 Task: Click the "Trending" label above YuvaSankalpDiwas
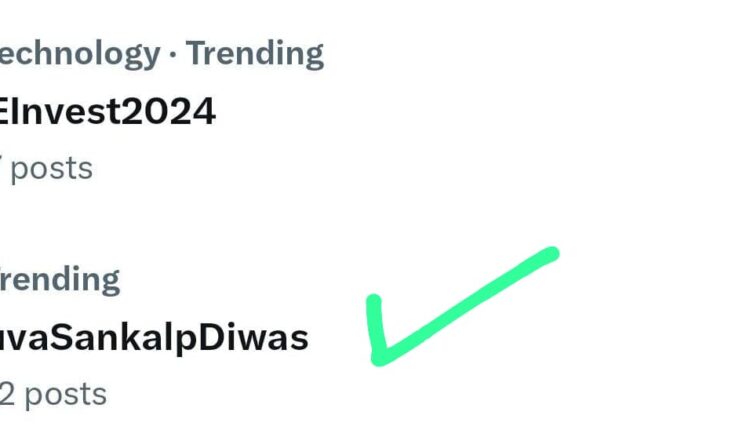60,279
